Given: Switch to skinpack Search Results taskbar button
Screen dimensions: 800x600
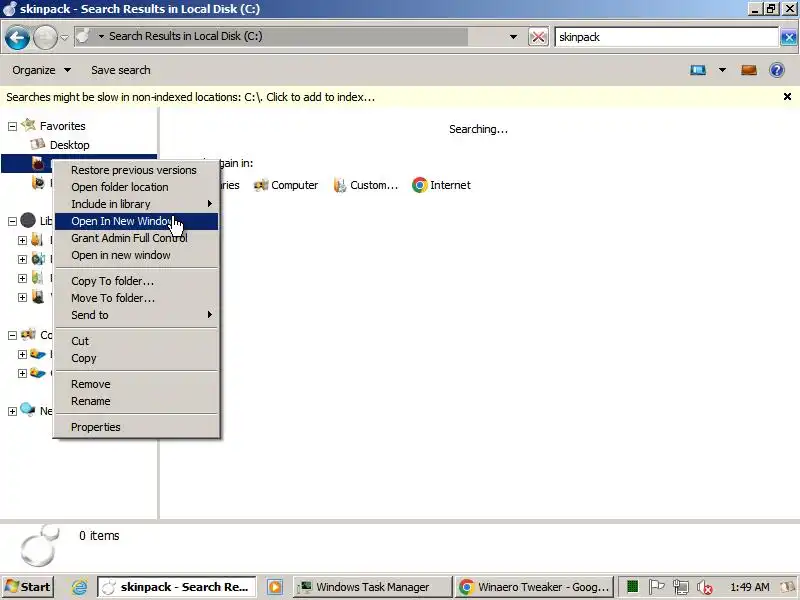Looking at the screenshot, I should click(x=176, y=587).
